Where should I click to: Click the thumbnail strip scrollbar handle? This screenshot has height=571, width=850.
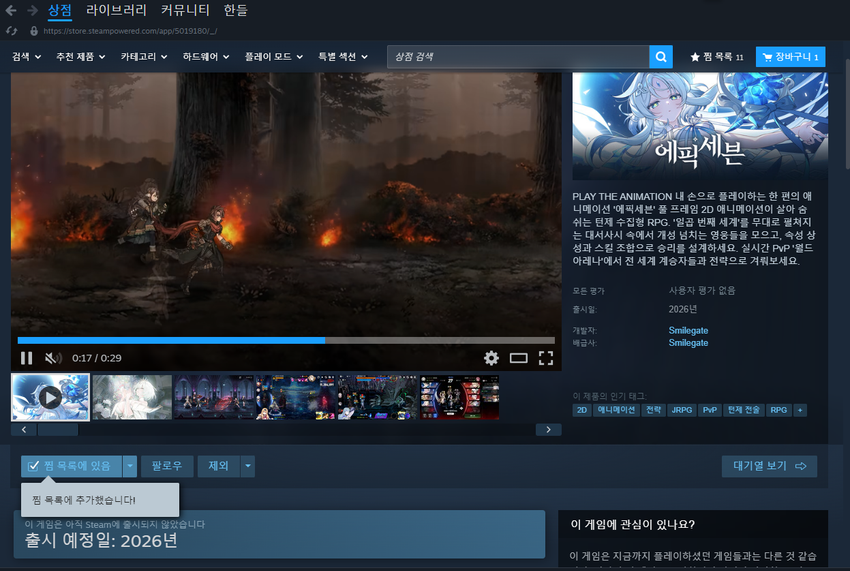coord(57,430)
